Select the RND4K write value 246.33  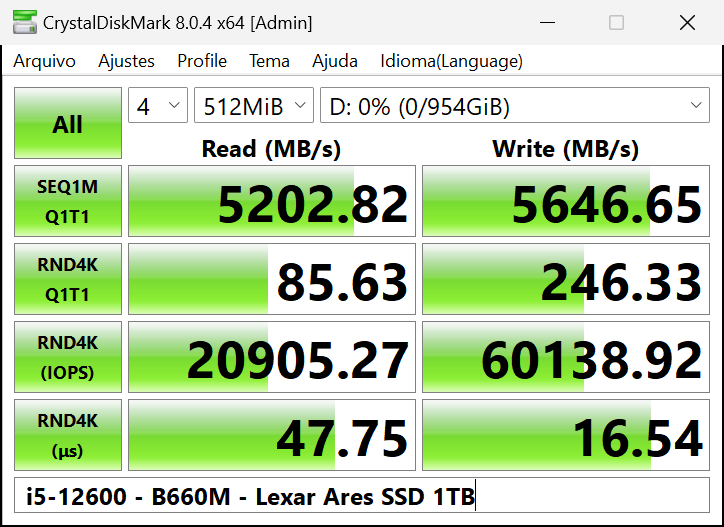pyautogui.click(x=566, y=279)
